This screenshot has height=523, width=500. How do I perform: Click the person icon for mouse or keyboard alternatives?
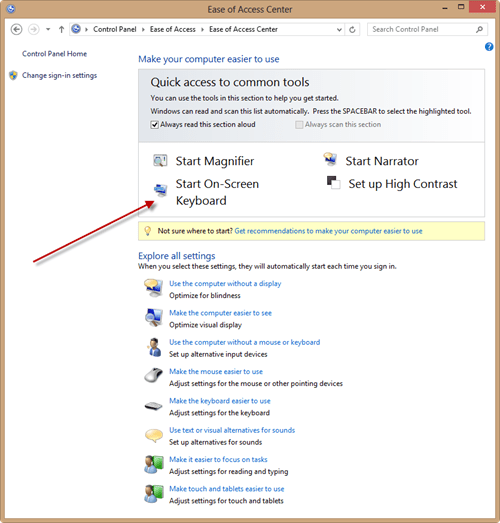[x=154, y=347]
